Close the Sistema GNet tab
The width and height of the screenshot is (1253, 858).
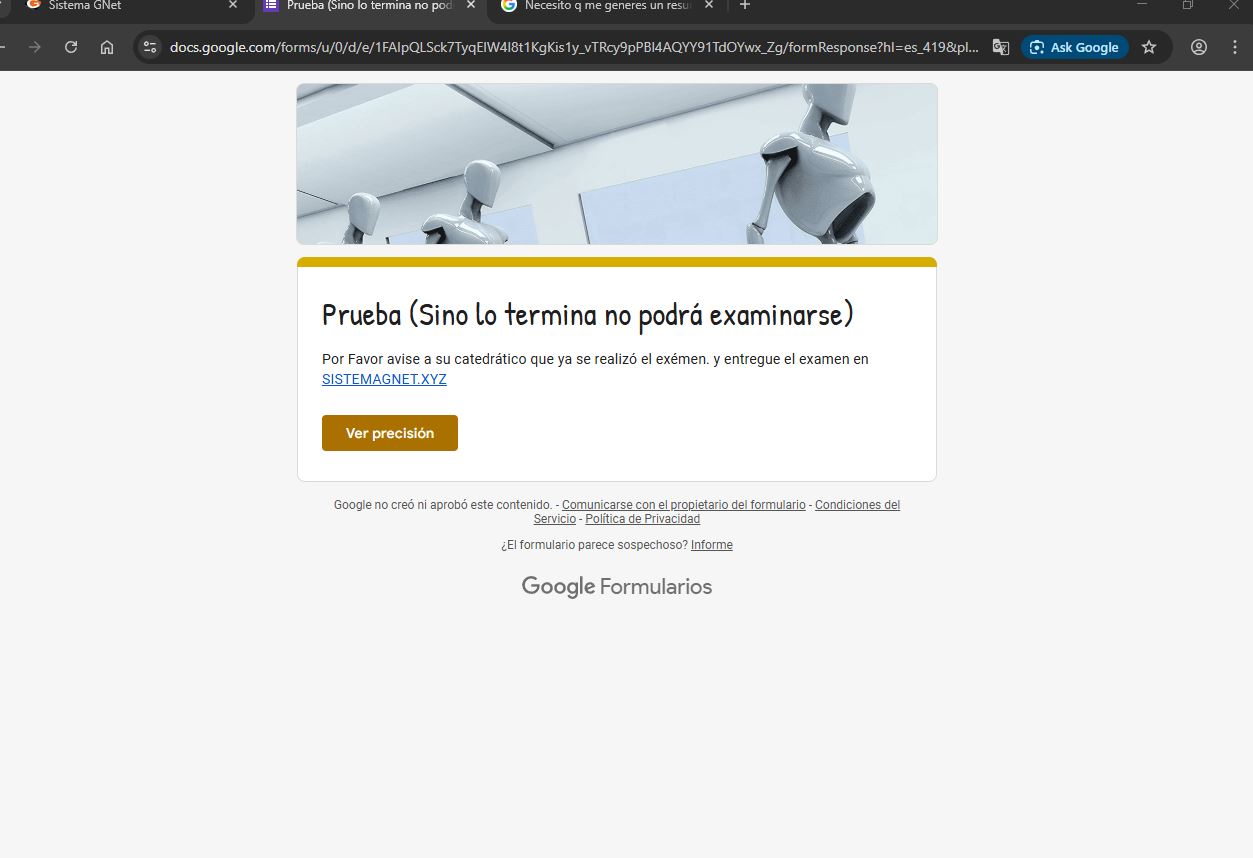[x=233, y=5]
